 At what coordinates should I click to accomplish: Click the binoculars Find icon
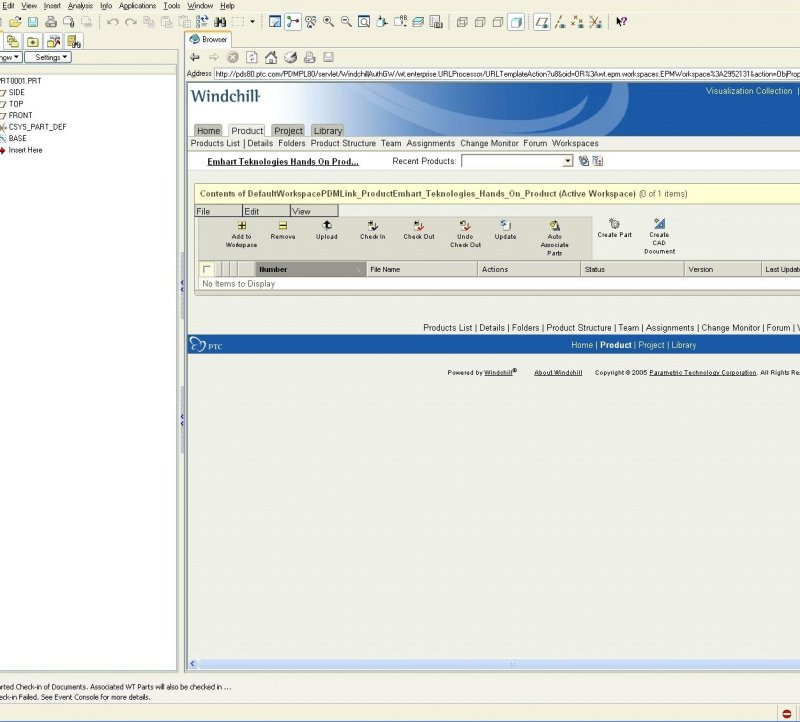(220, 22)
